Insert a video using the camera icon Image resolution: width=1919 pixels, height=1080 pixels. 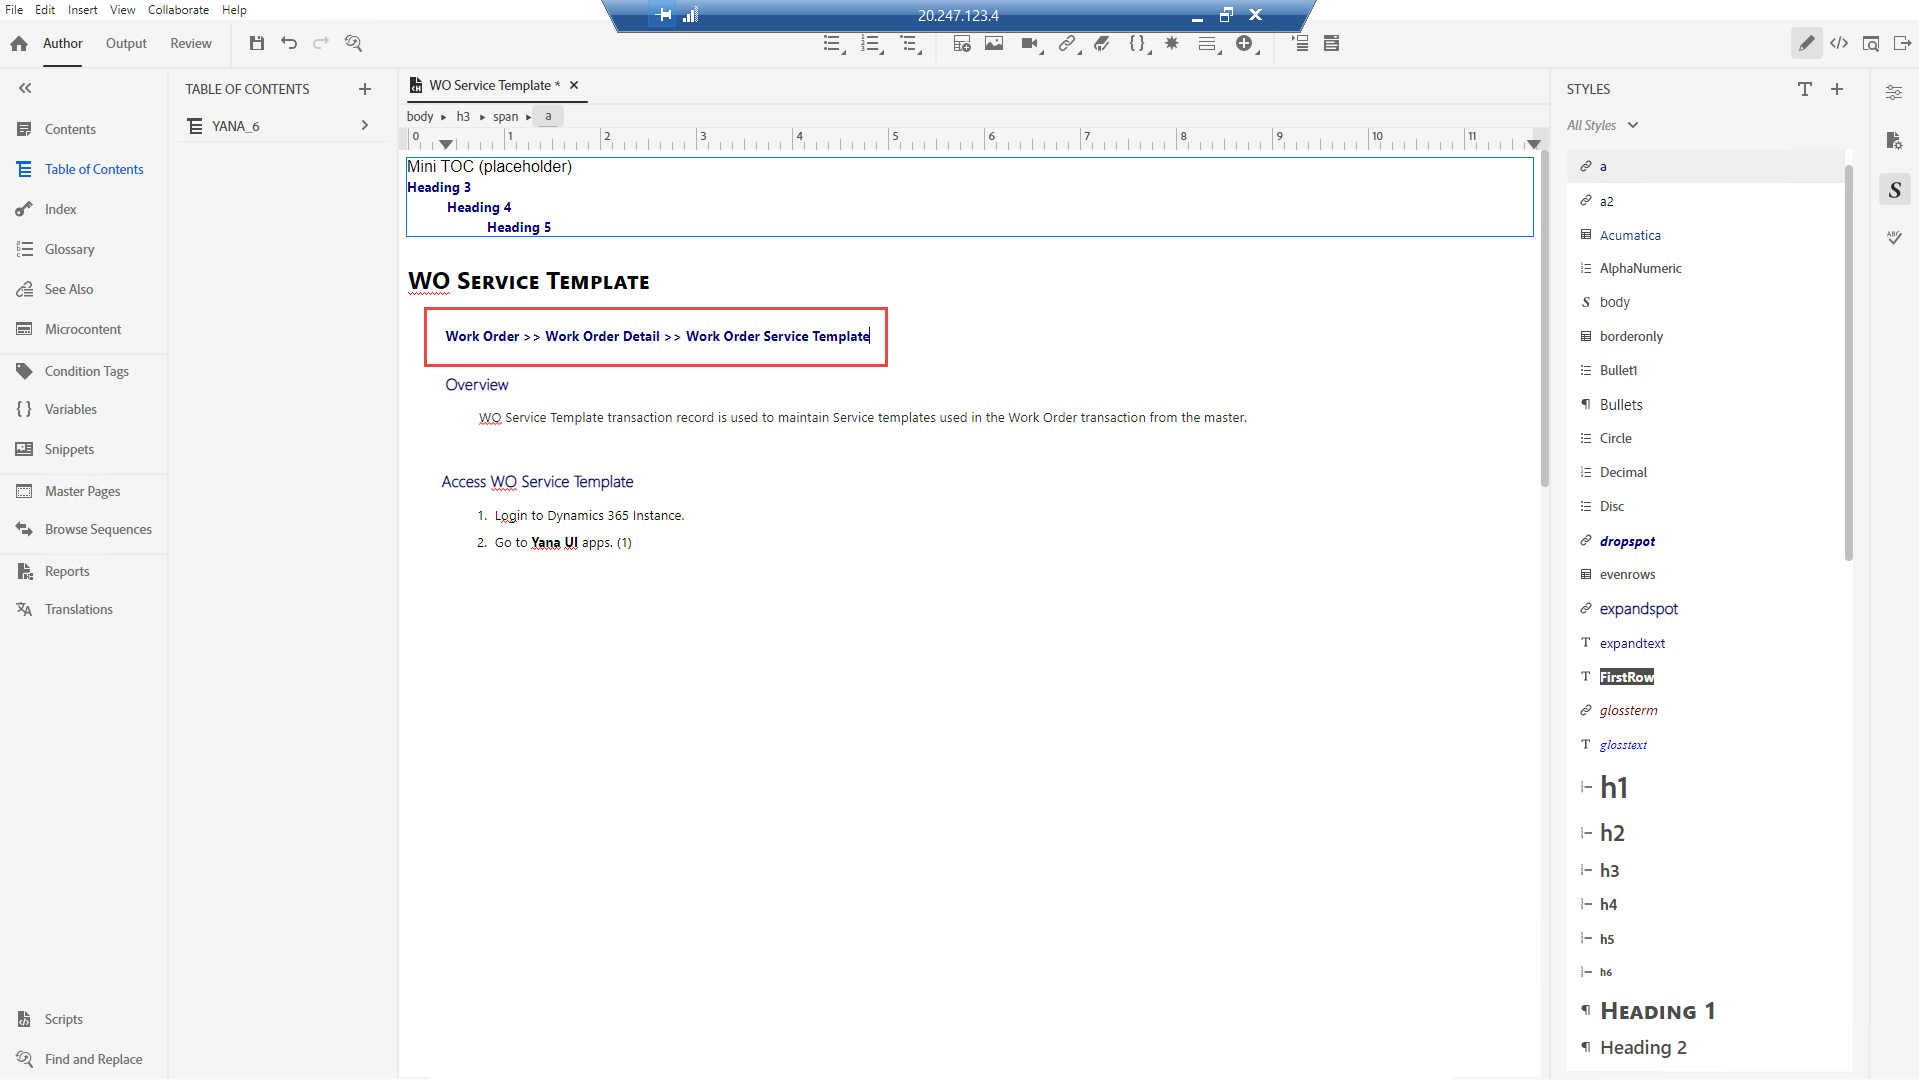coord(1029,44)
